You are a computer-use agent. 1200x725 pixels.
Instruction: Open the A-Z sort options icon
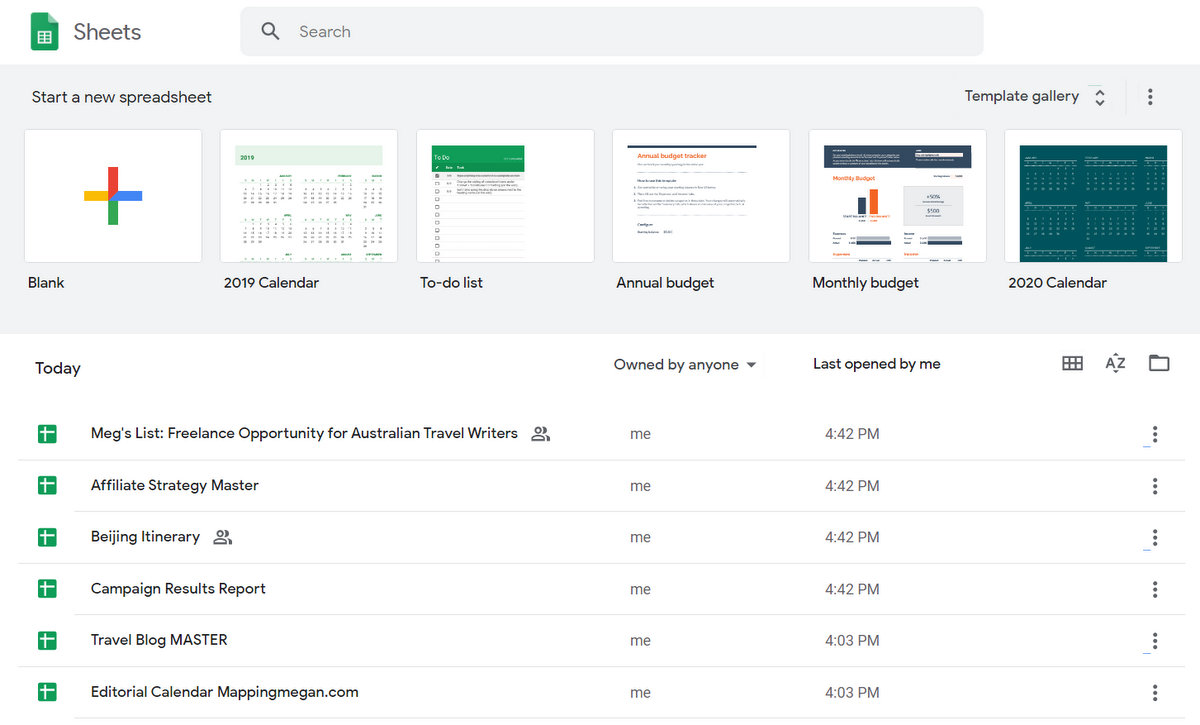(x=1115, y=364)
